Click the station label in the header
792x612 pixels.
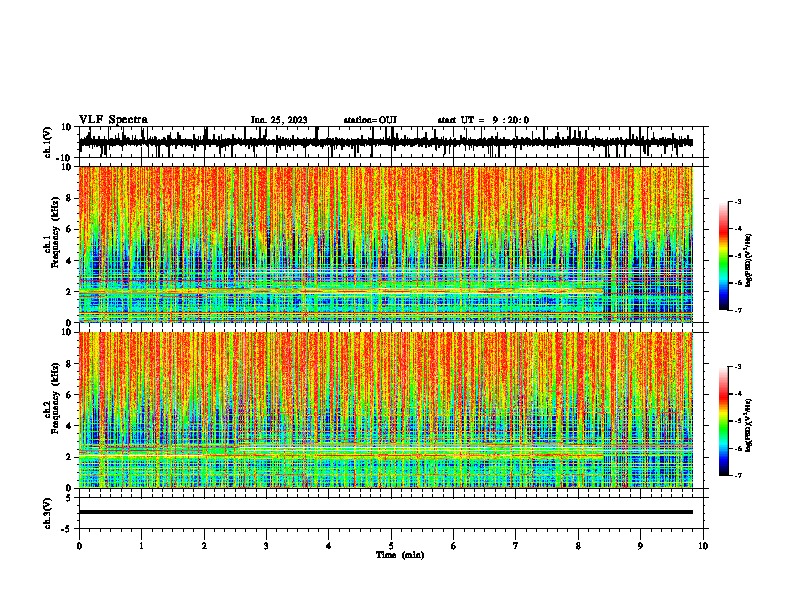[370, 120]
